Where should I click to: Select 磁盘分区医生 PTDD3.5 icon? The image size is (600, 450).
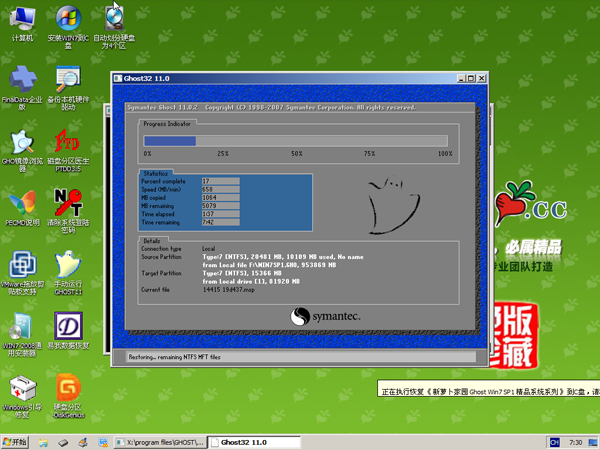[68, 150]
